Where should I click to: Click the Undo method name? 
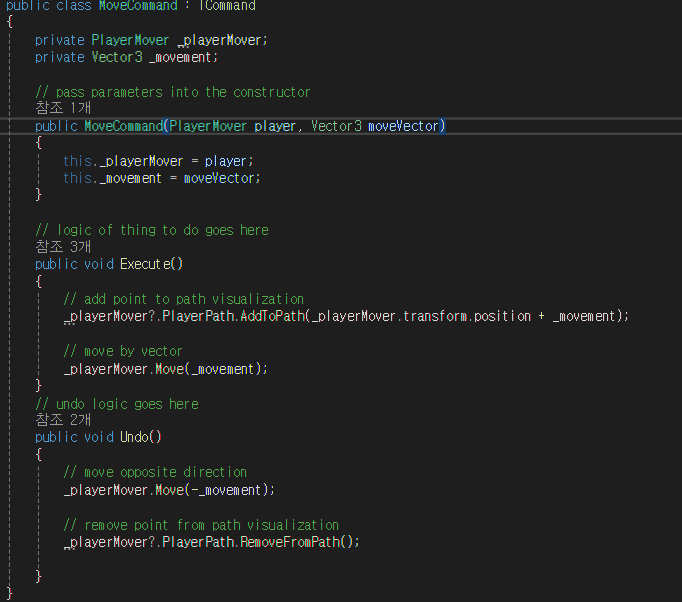(134, 437)
